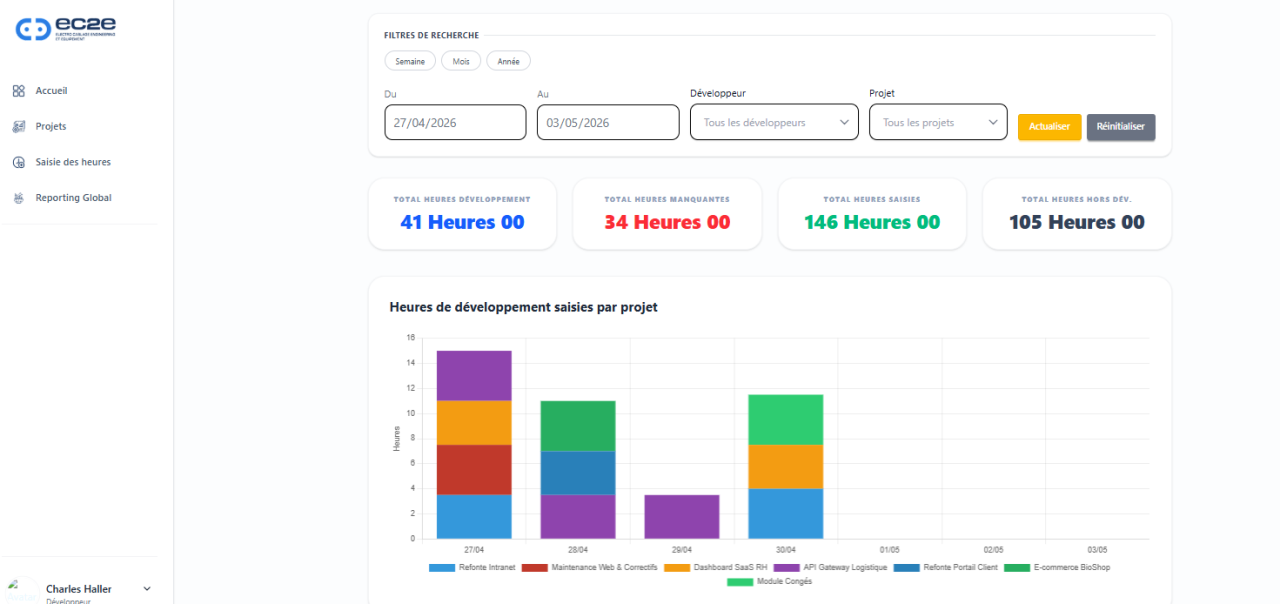
Task: Open the Développeur dropdown
Action: [x=774, y=122]
